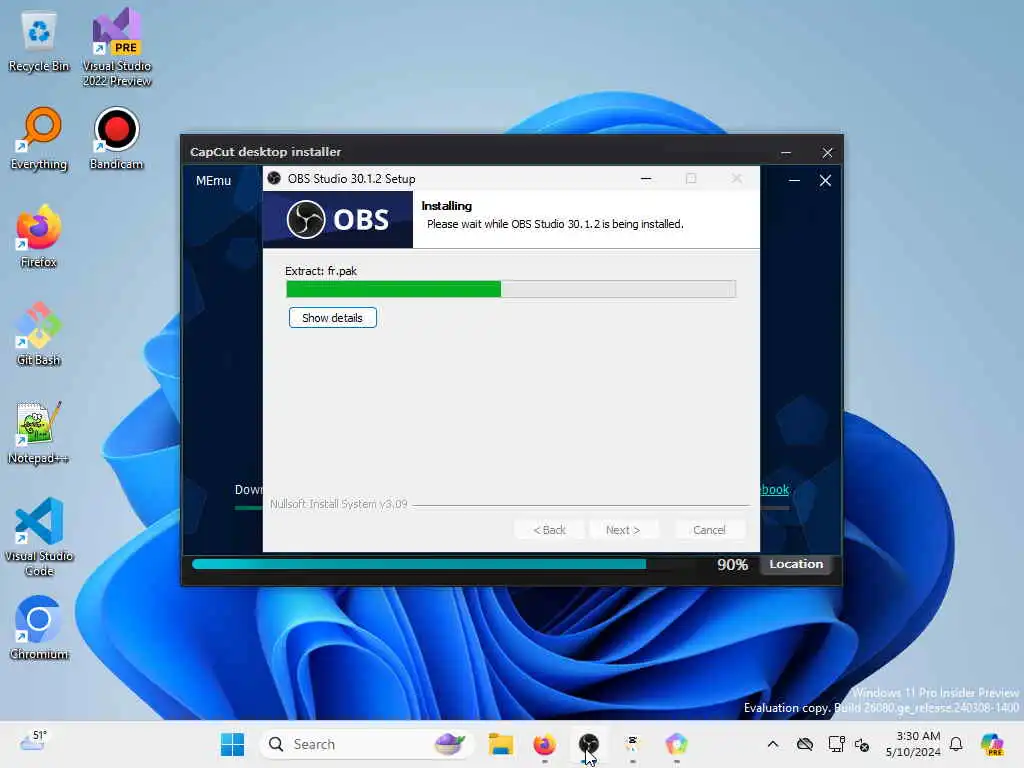Open the Recycle Bin desktop icon

tap(39, 42)
